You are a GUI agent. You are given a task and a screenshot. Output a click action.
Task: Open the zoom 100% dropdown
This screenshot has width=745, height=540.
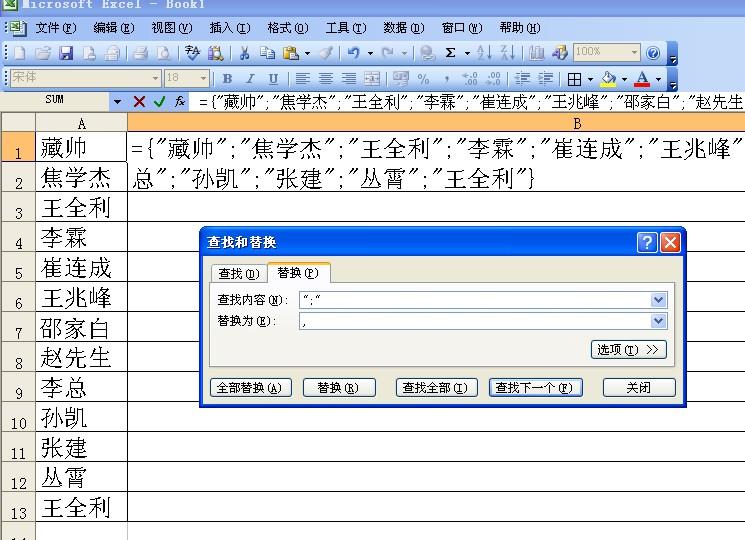tap(634, 52)
